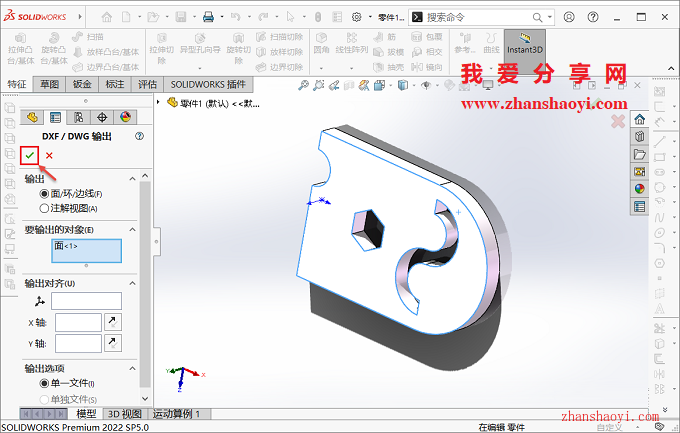Click the search commands field
This screenshot has height=433, width=680.
tap(477, 17)
